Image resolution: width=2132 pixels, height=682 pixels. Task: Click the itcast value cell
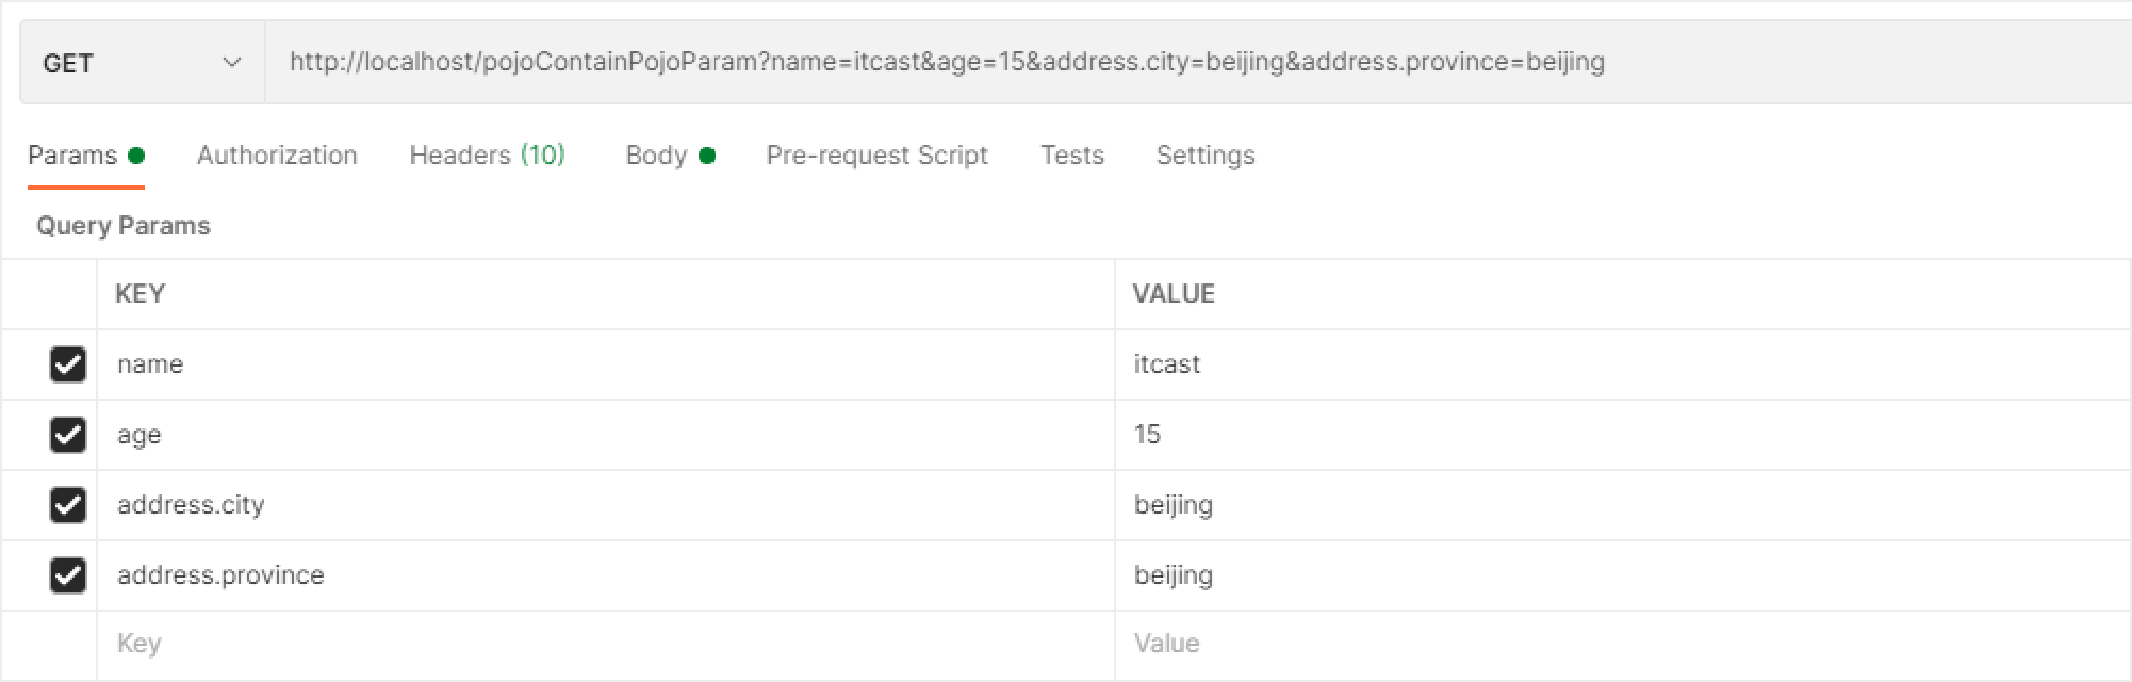click(x=1623, y=364)
